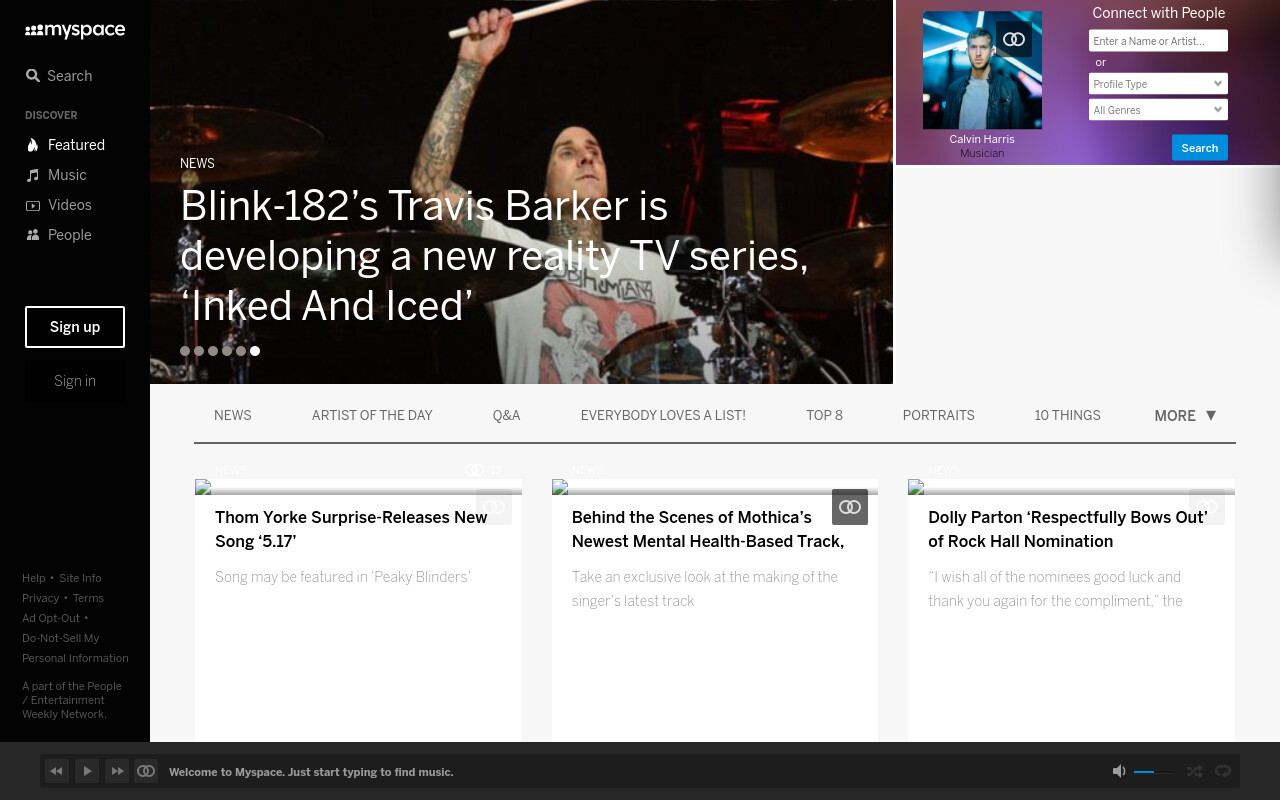Select the Q&A tab

point(506,415)
